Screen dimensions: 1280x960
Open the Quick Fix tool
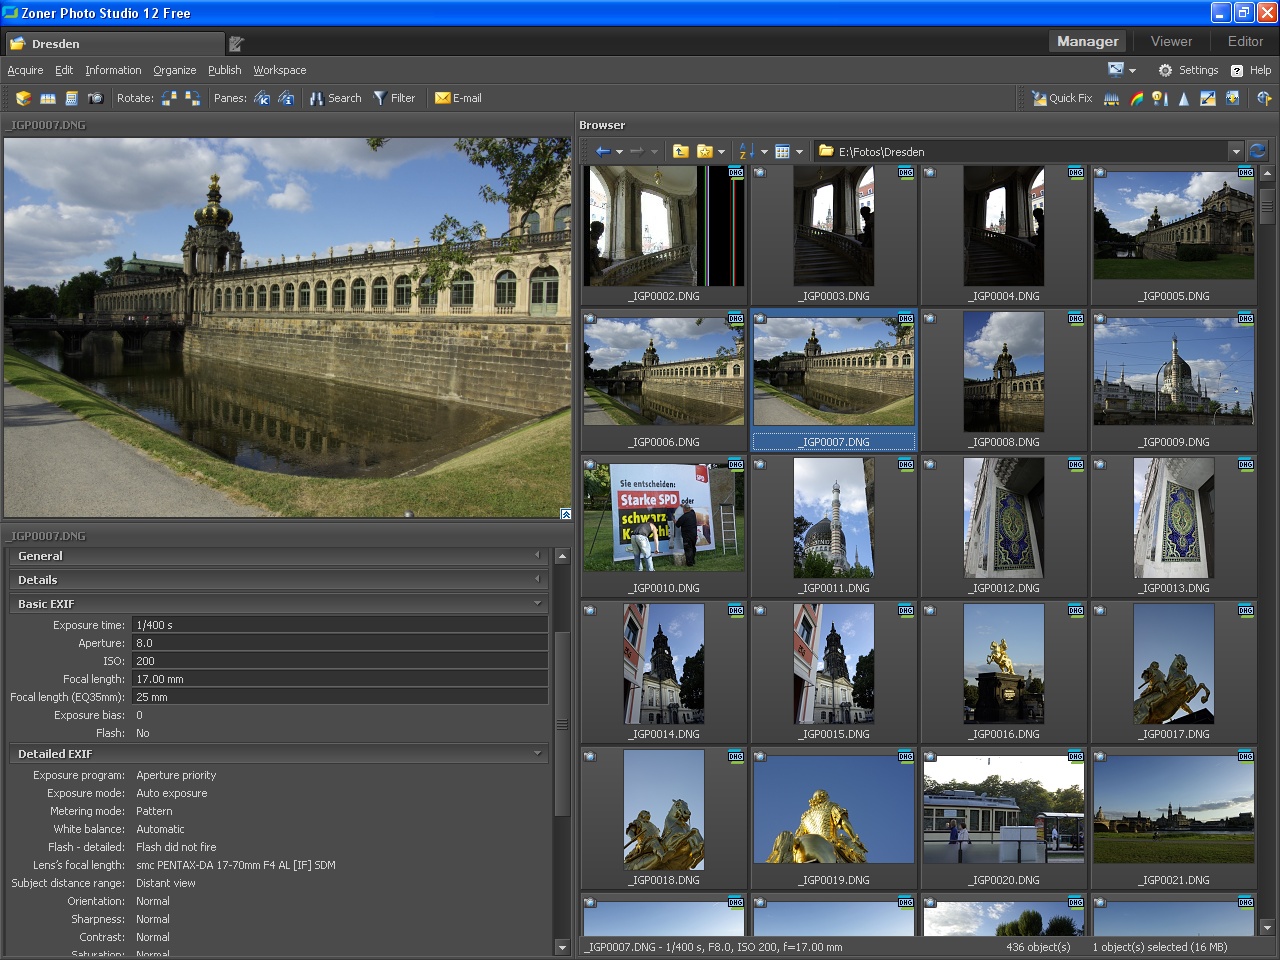(x=1062, y=98)
